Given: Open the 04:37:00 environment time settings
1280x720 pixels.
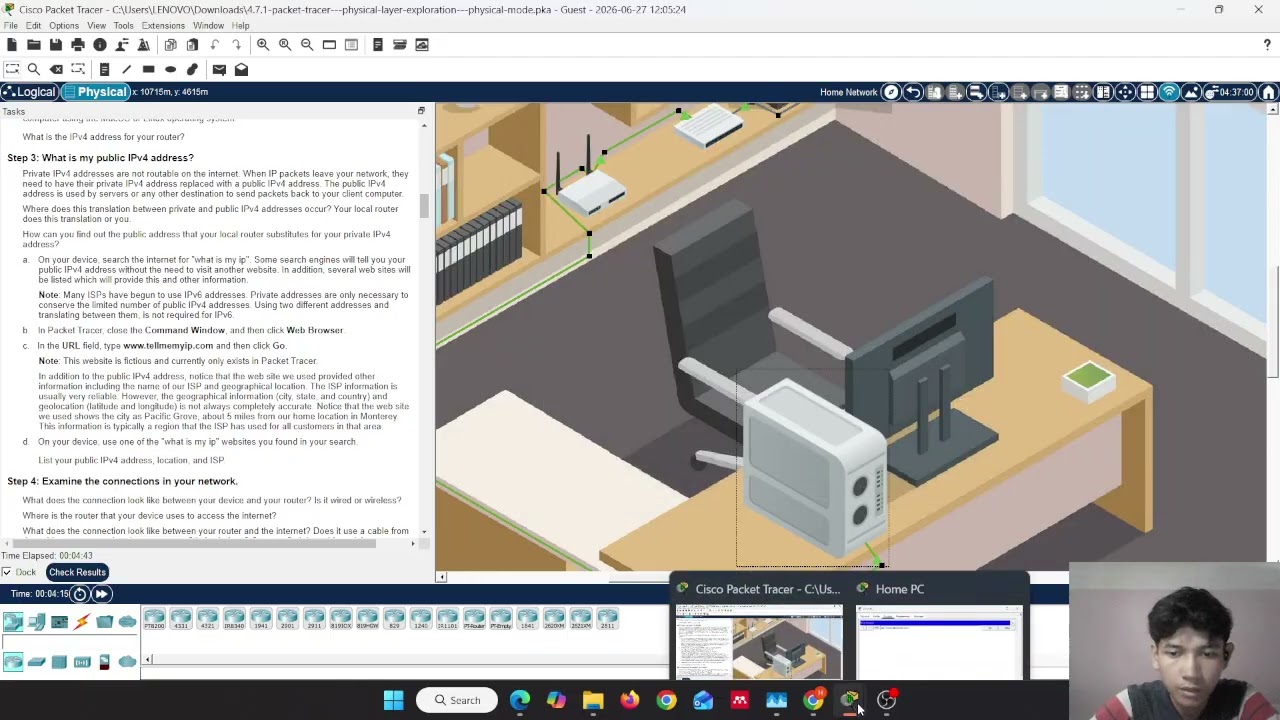Looking at the screenshot, I should [x=1229, y=92].
